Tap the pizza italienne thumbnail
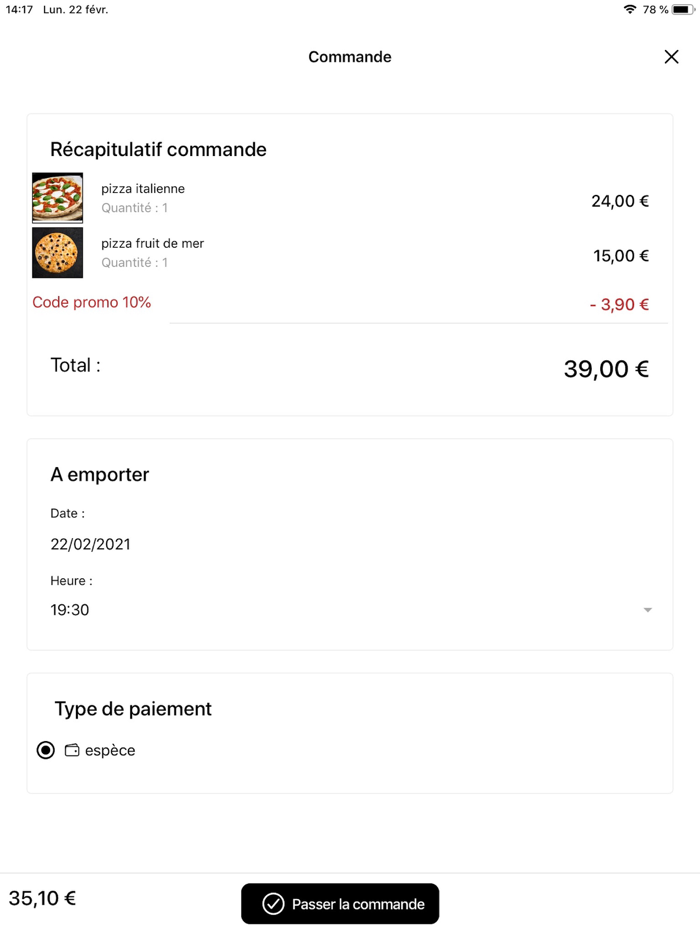700x934 pixels. tap(57, 198)
